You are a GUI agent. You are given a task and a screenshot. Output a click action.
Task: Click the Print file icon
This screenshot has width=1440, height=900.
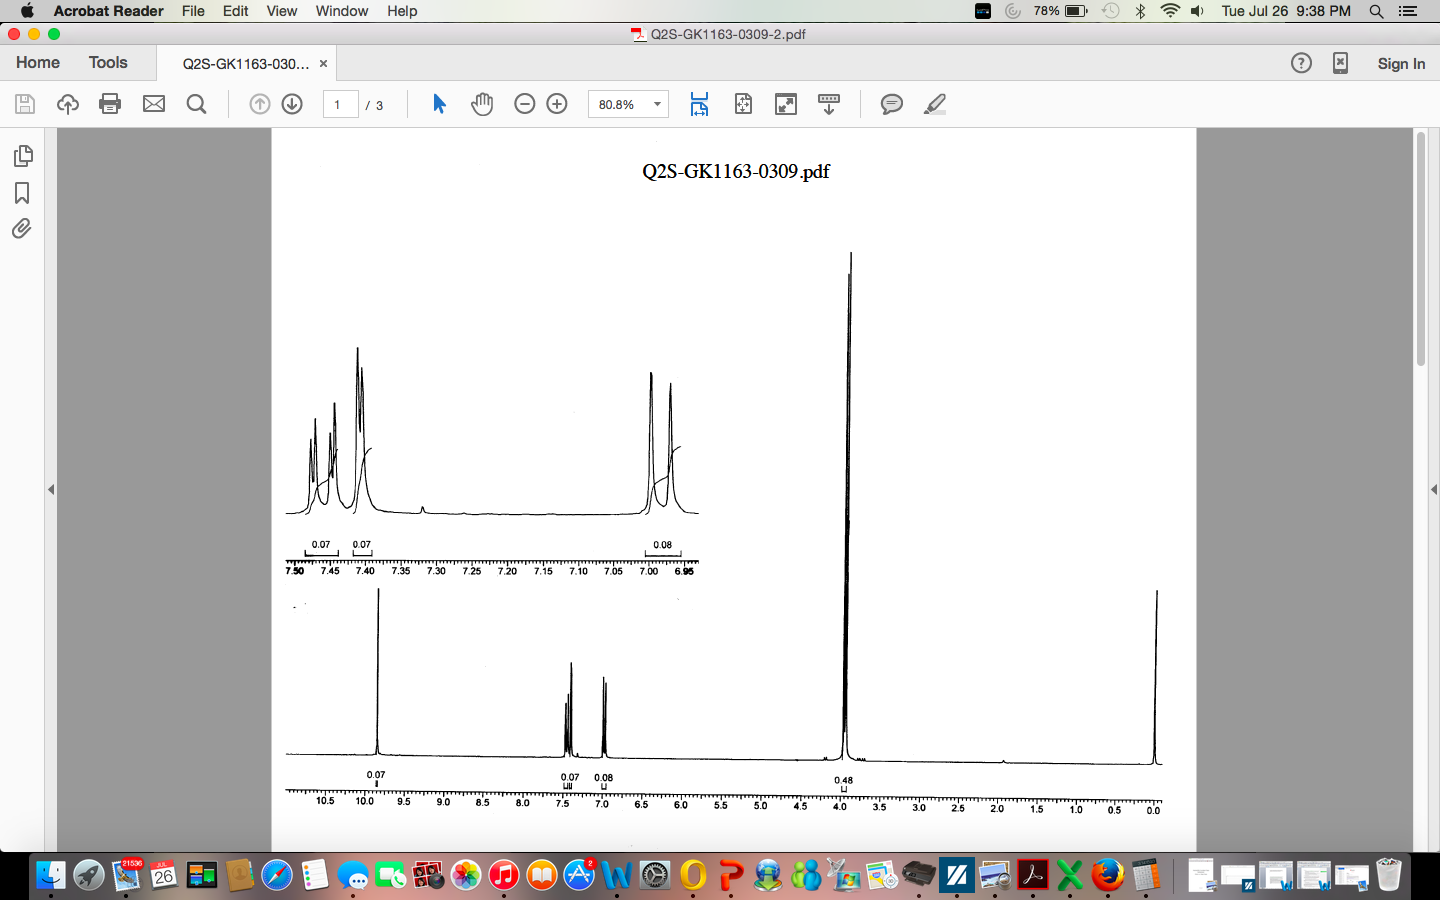coord(110,104)
